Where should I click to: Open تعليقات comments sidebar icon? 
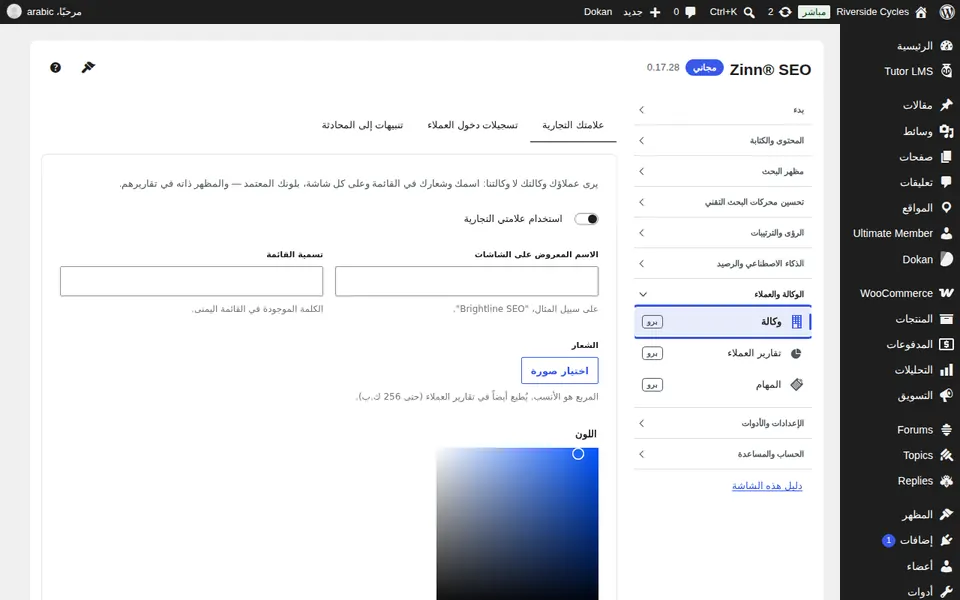(x=946, y=182)
